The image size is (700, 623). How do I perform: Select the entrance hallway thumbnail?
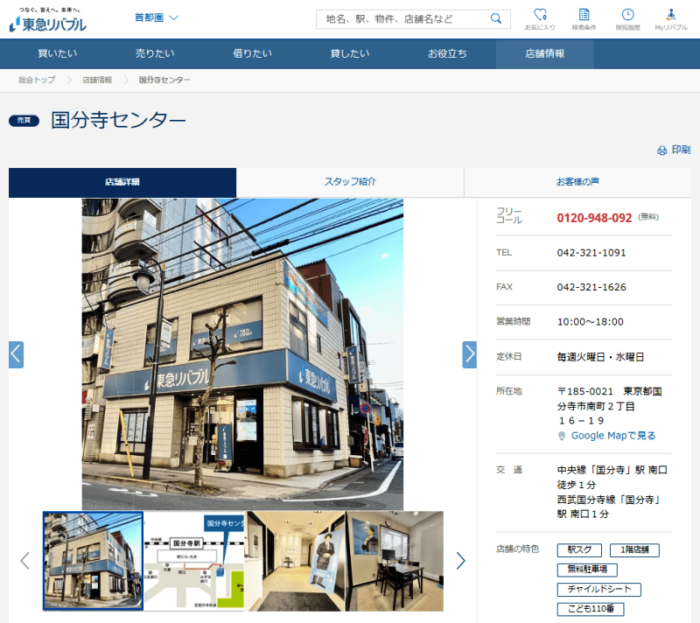click(x=295, y=561)
